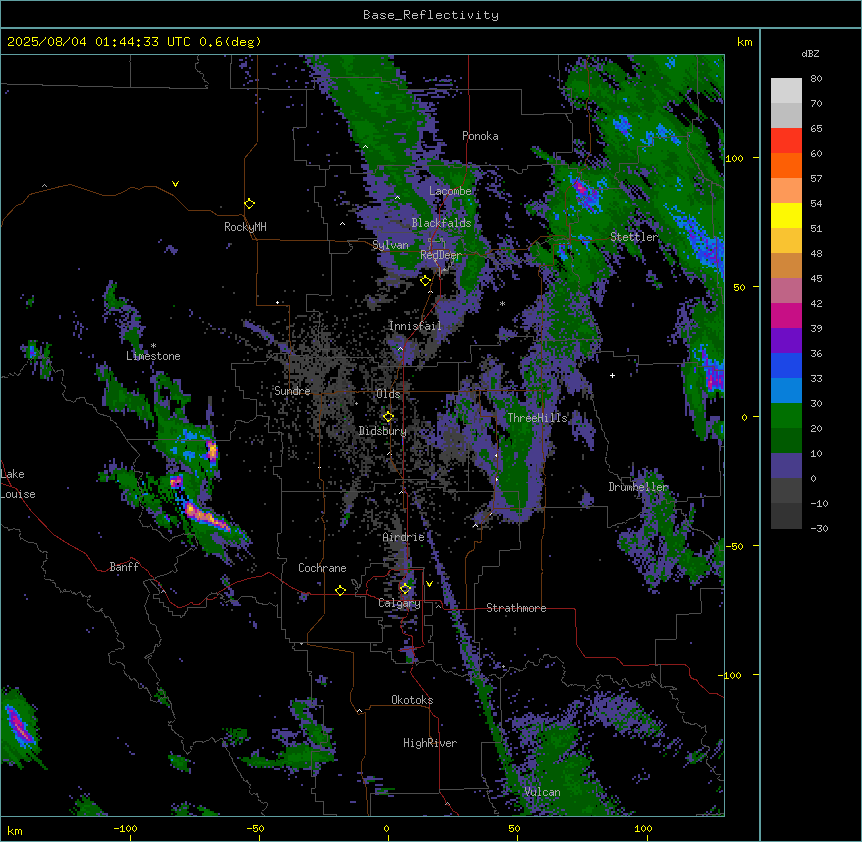Viewport: 862px width, 842px height.
Task: Select the dark green swatch below 20
Action: click(x=786, y=440)
